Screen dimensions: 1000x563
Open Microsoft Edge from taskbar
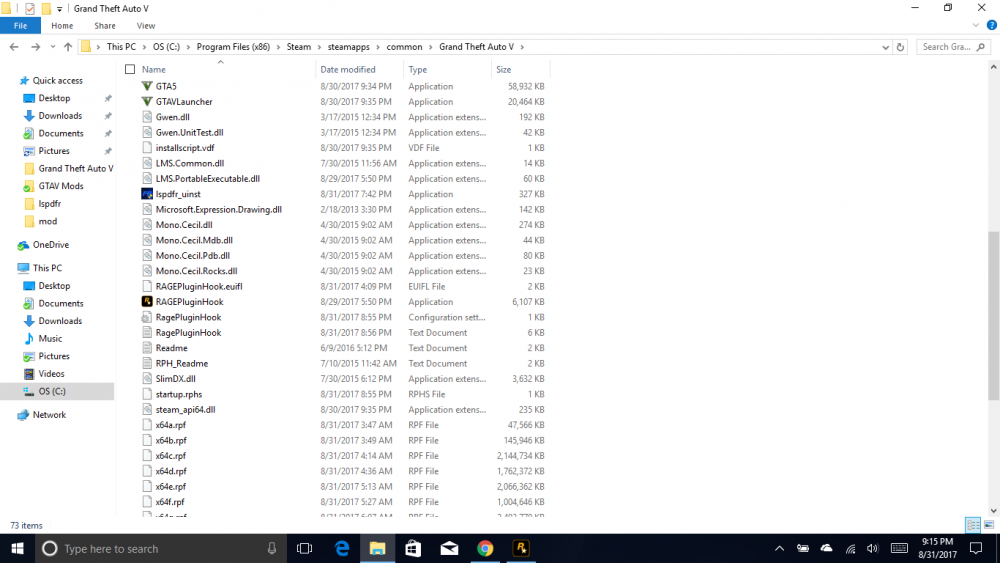[342, 548]
